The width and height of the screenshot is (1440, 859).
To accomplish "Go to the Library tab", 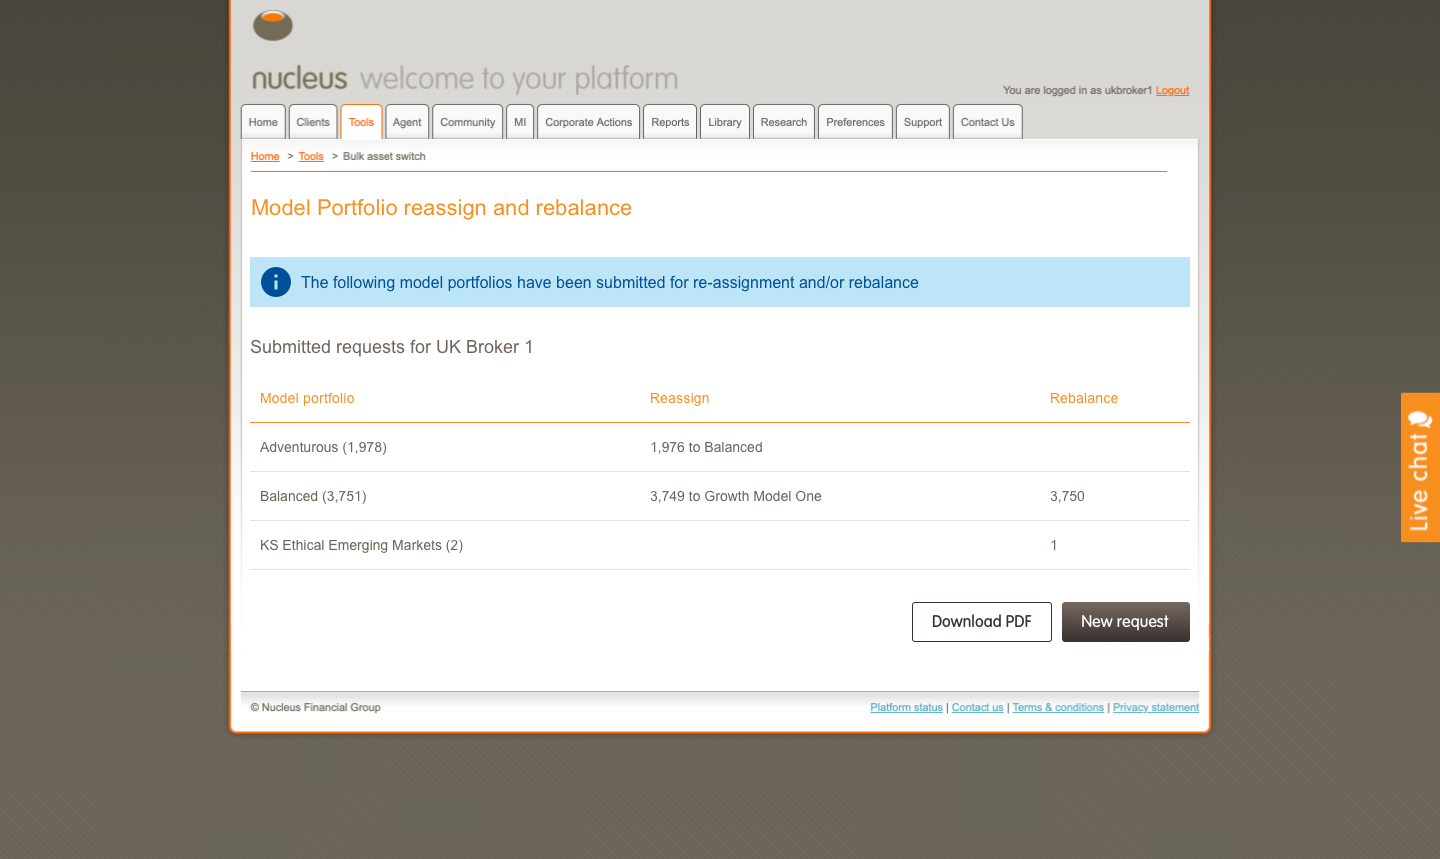I will [725, 122].
